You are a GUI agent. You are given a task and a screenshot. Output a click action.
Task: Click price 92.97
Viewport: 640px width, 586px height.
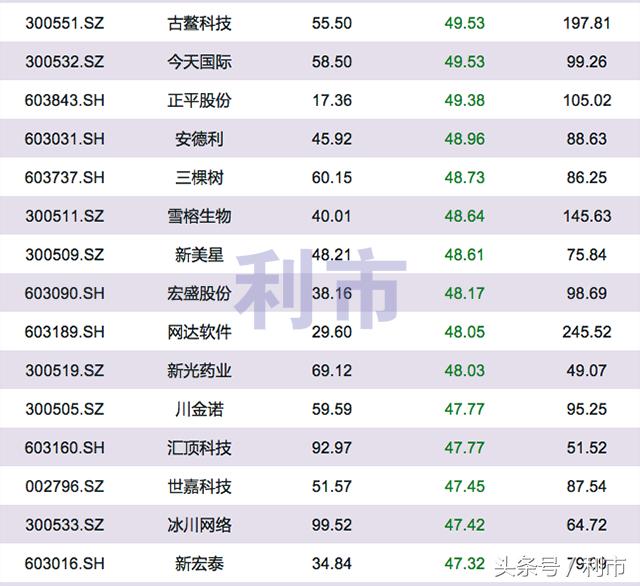[x=331, y=448]
